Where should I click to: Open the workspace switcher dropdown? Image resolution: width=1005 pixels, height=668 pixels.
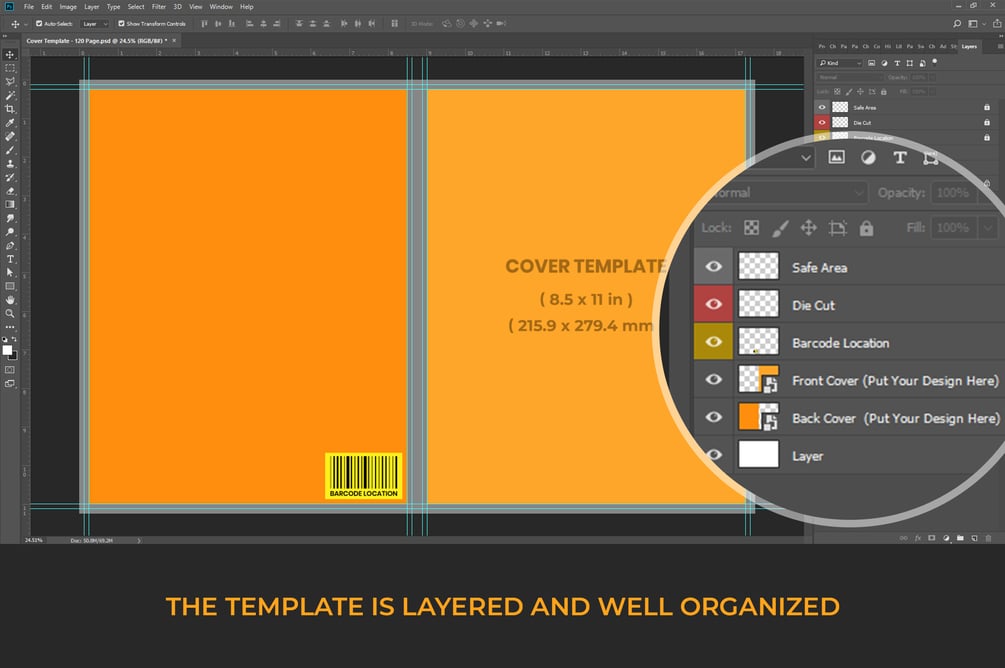[x=976, y=24]
